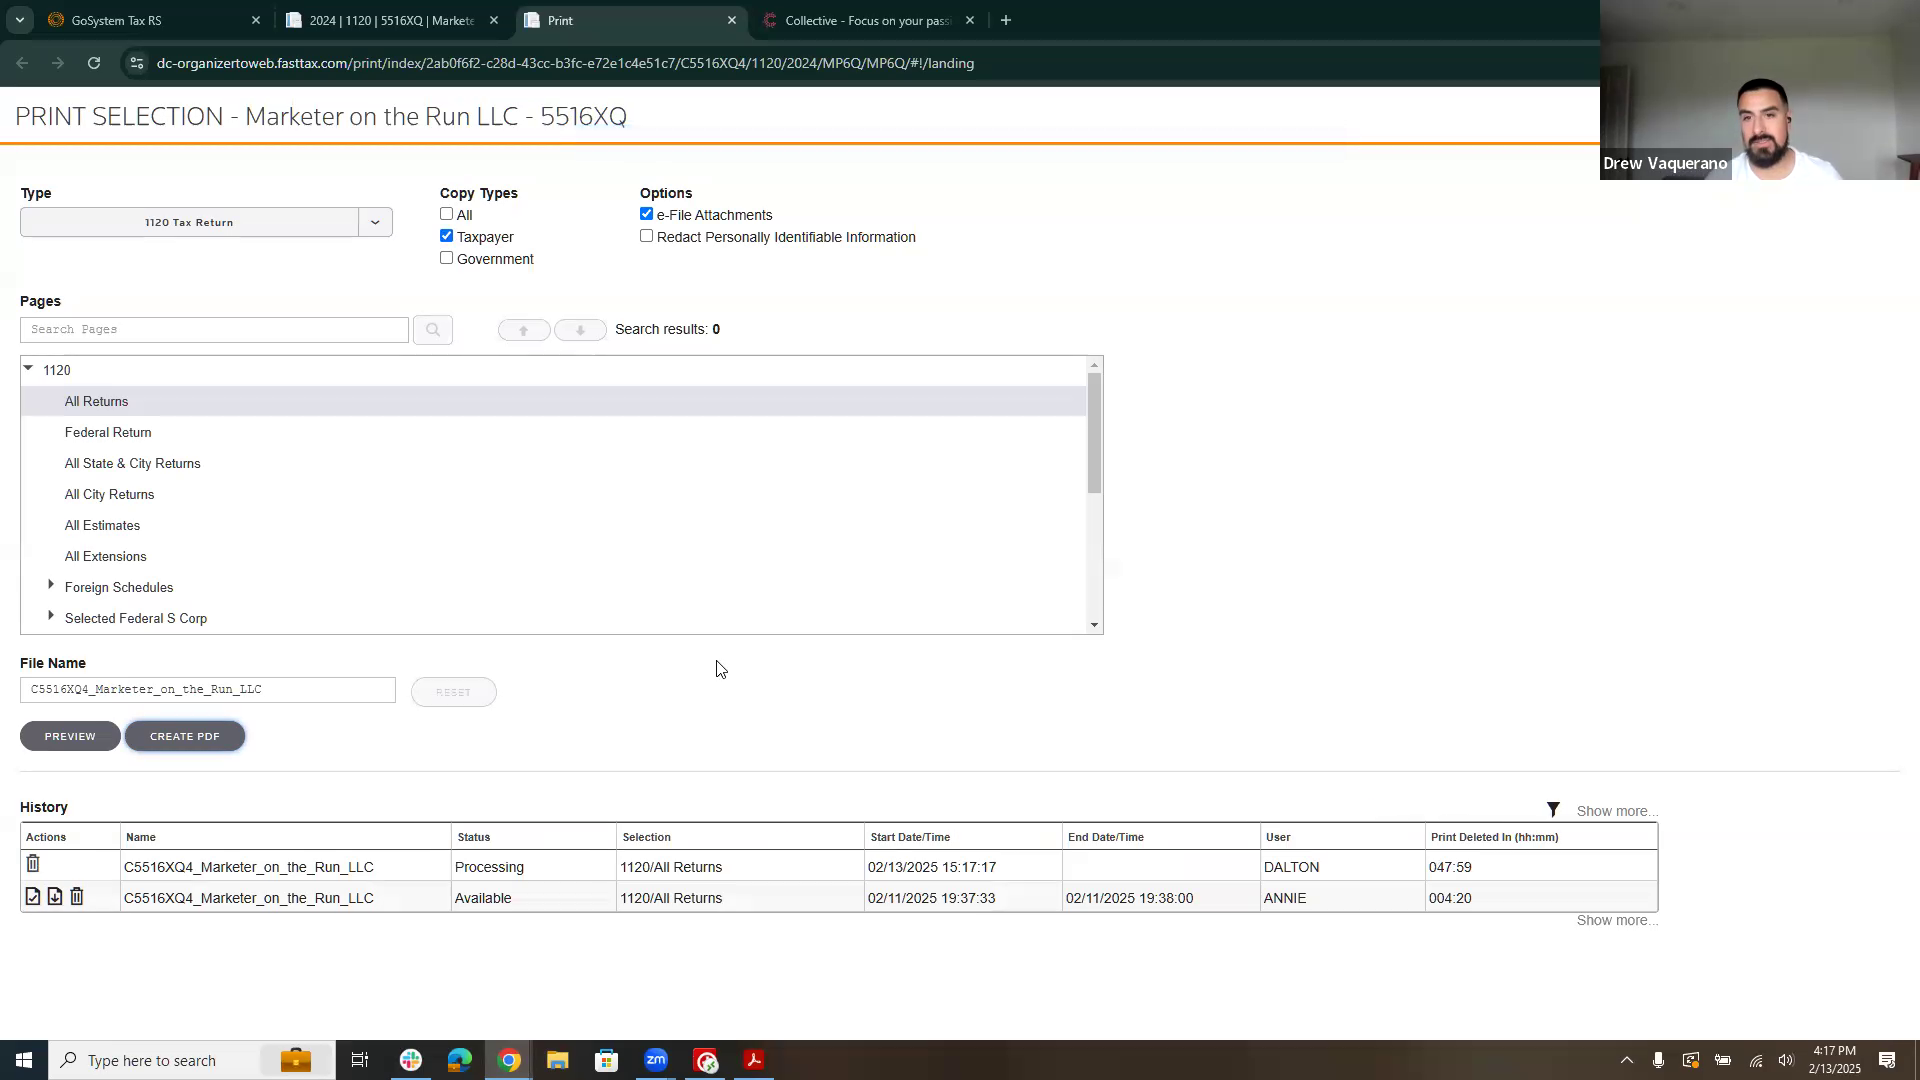Click the PREVIEW button

70,736
